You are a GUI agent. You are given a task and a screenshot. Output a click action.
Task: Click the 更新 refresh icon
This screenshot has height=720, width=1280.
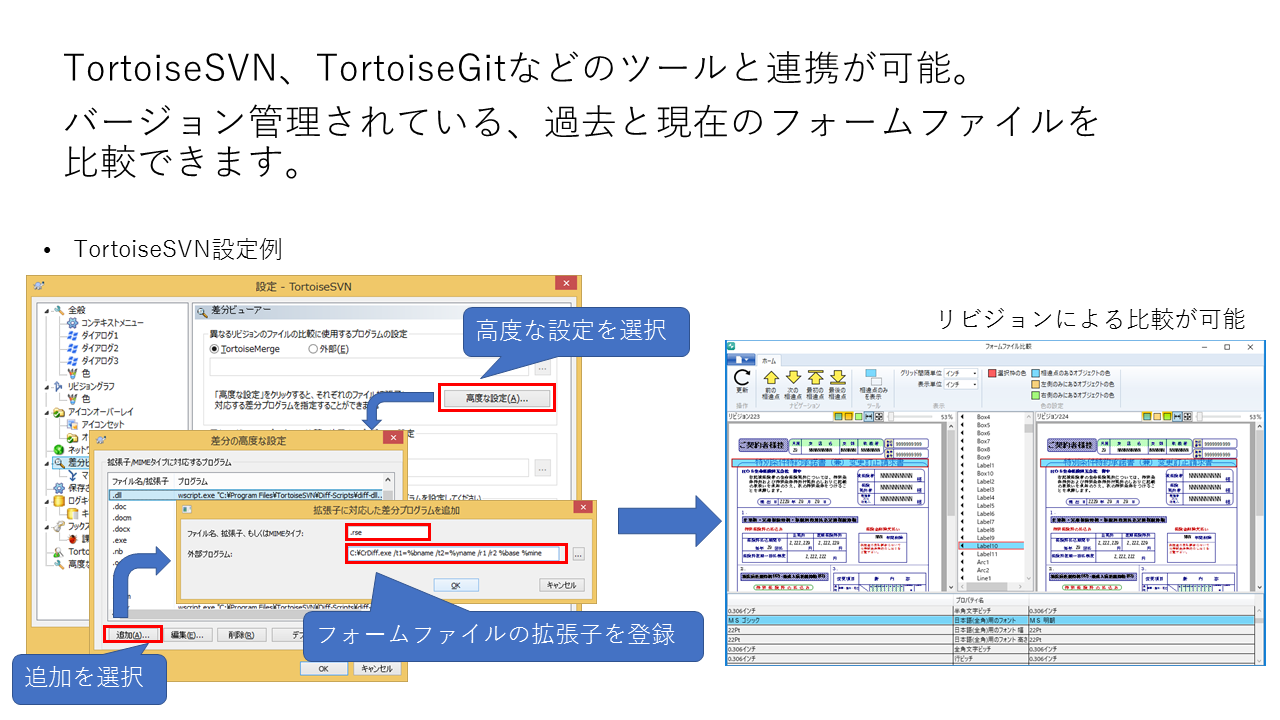coord(742,378)
